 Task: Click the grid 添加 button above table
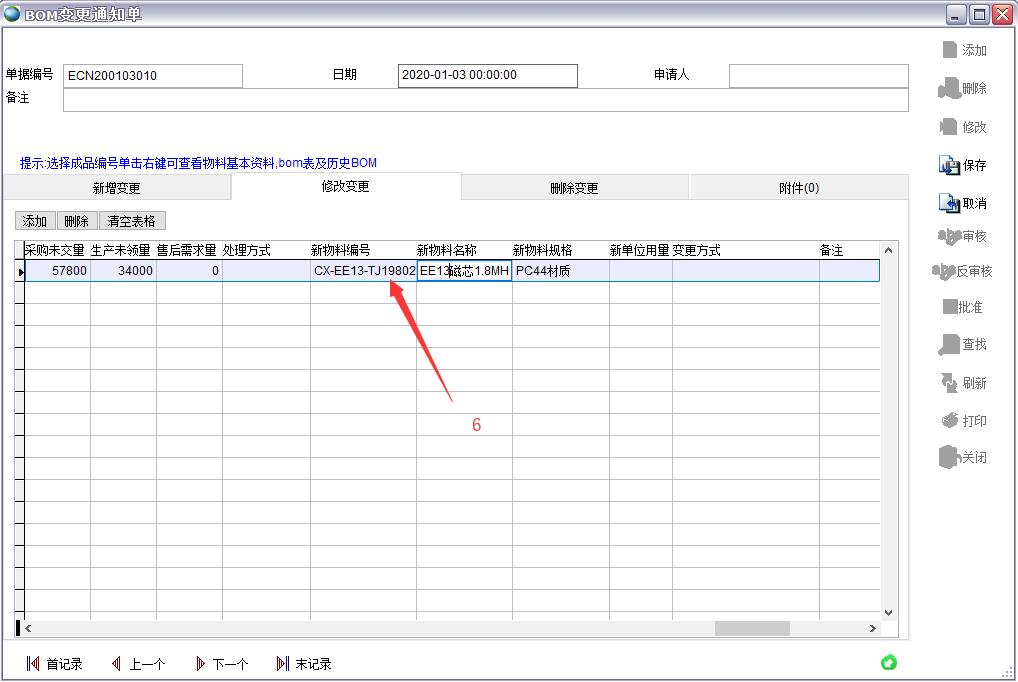[x=35, y=221]
